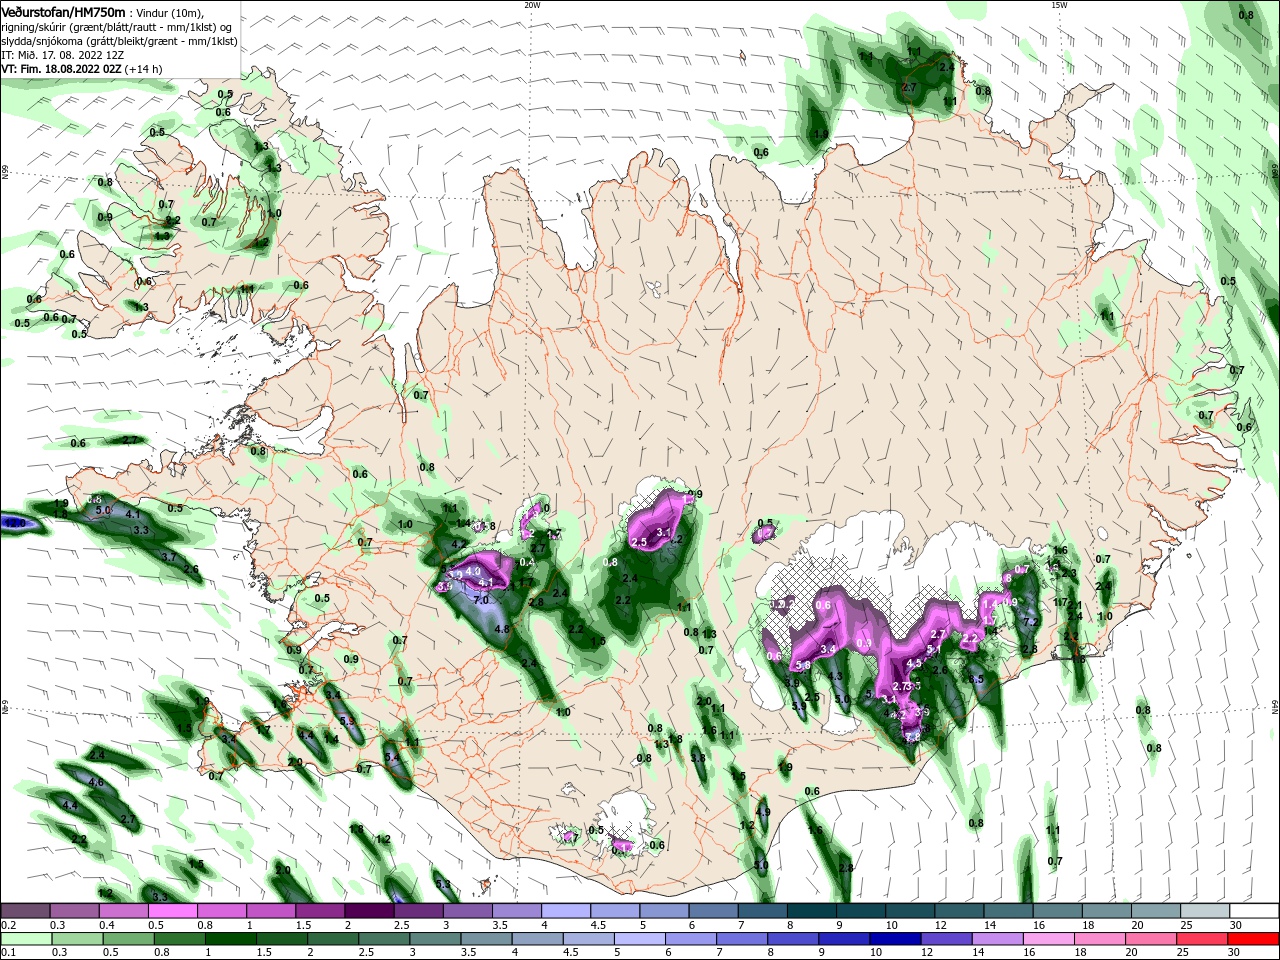Pick the dark mauve swatch labeled 0.2 in upper scale
Image resolution: width=1280 pixels, height=960 pixels.
click(25, 911)
